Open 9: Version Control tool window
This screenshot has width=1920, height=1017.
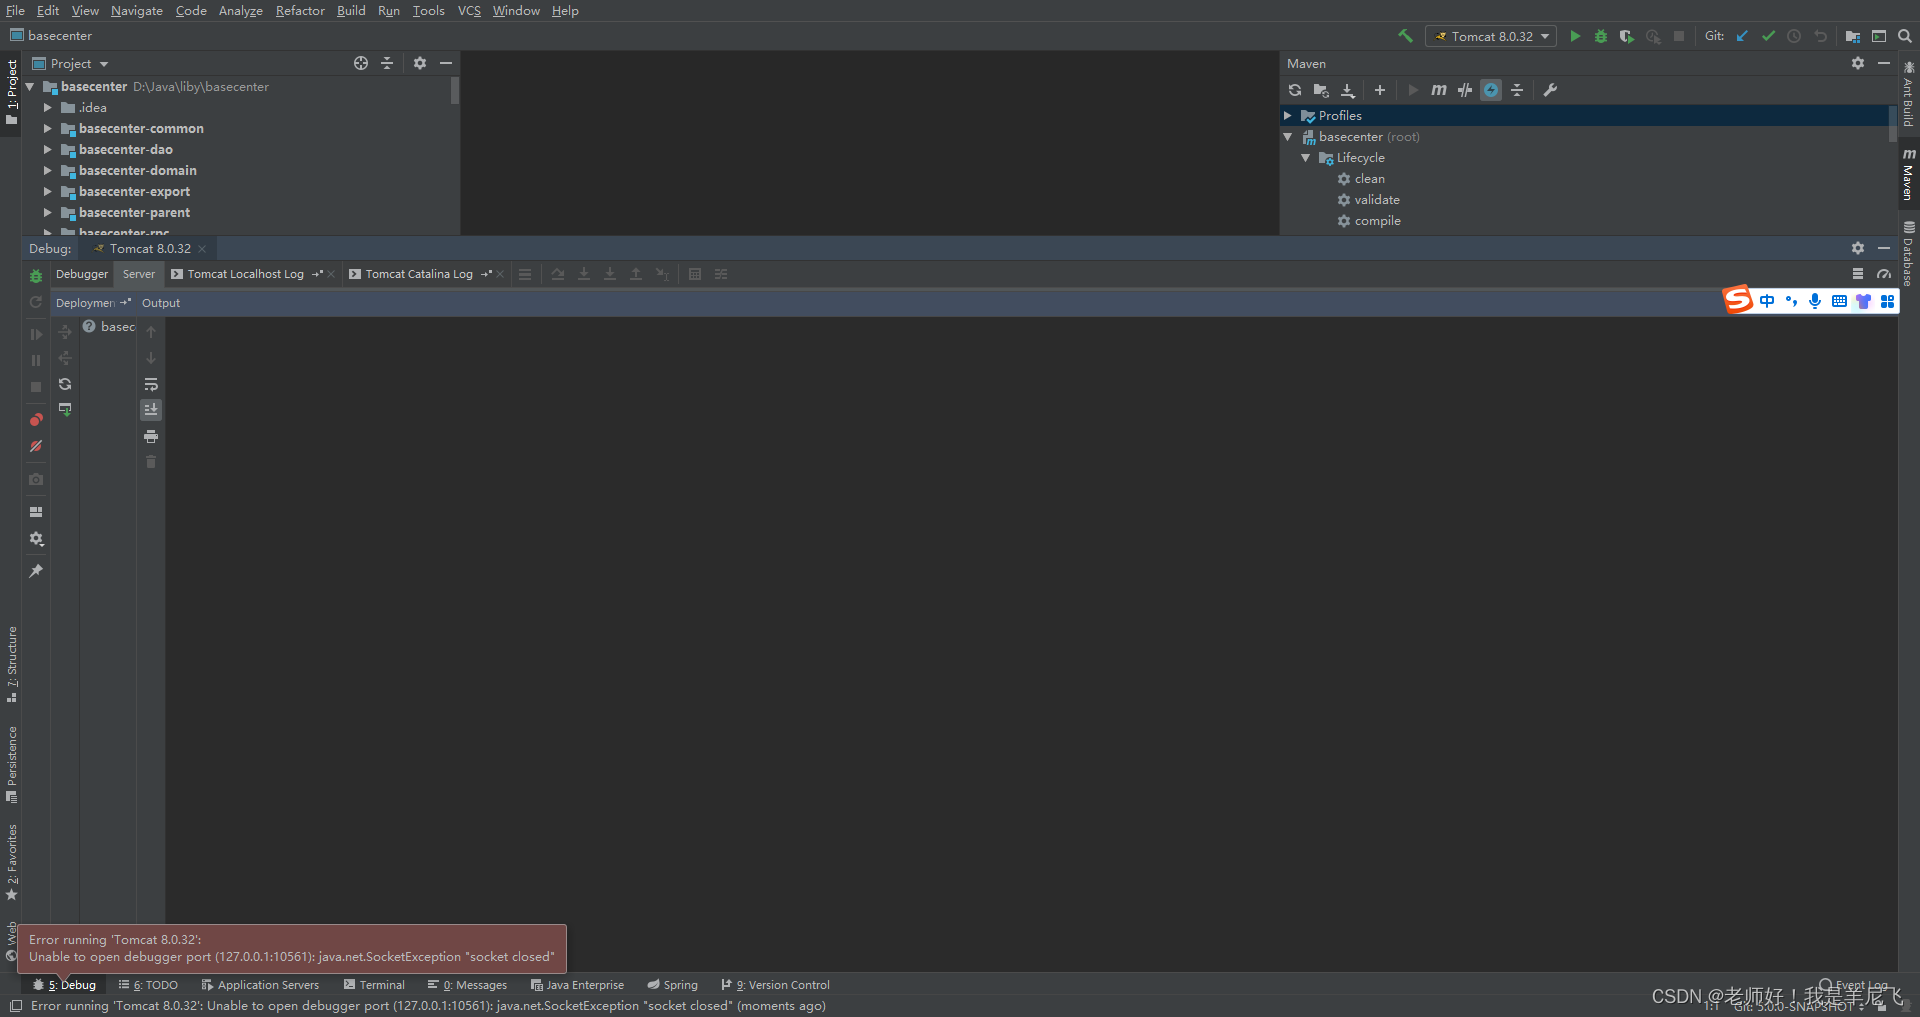tap(775, 985)
